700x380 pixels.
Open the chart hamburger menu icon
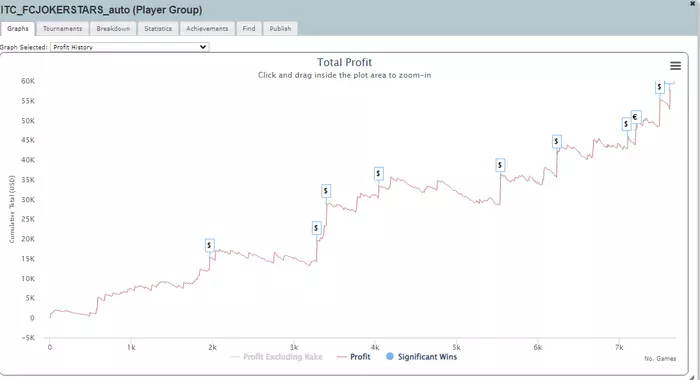click(675, 66)
